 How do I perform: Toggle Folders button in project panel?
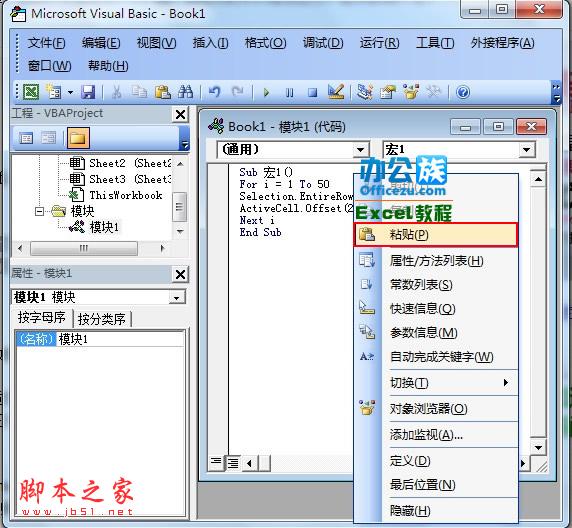point(78,138)
